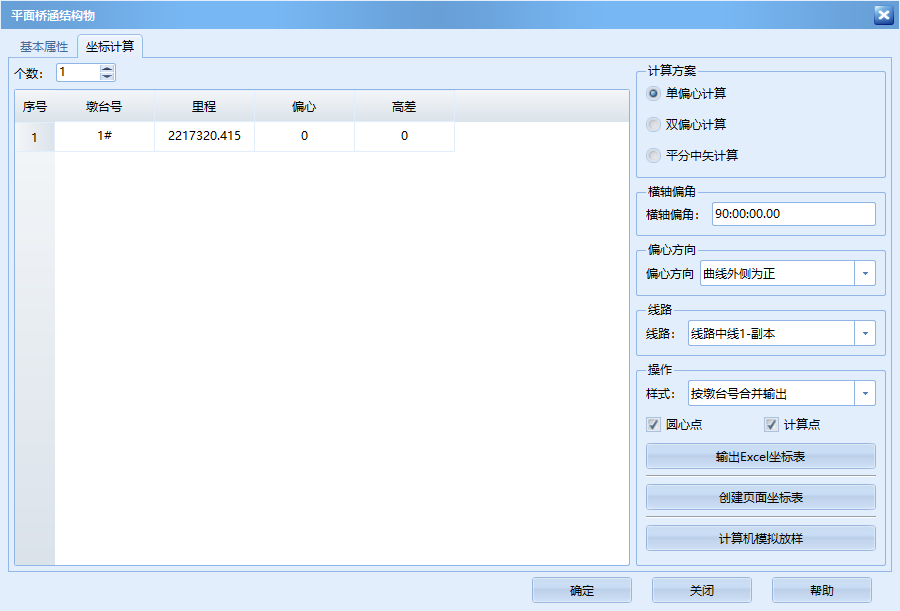Click the 输出Excel坐标表 button
The height and width of the screenshot is (611, 900).
[x=762, y=456]
